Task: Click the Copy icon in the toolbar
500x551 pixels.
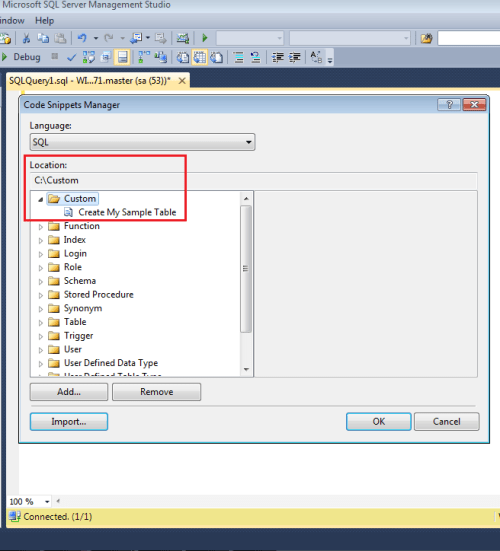Action: point(43,38)
